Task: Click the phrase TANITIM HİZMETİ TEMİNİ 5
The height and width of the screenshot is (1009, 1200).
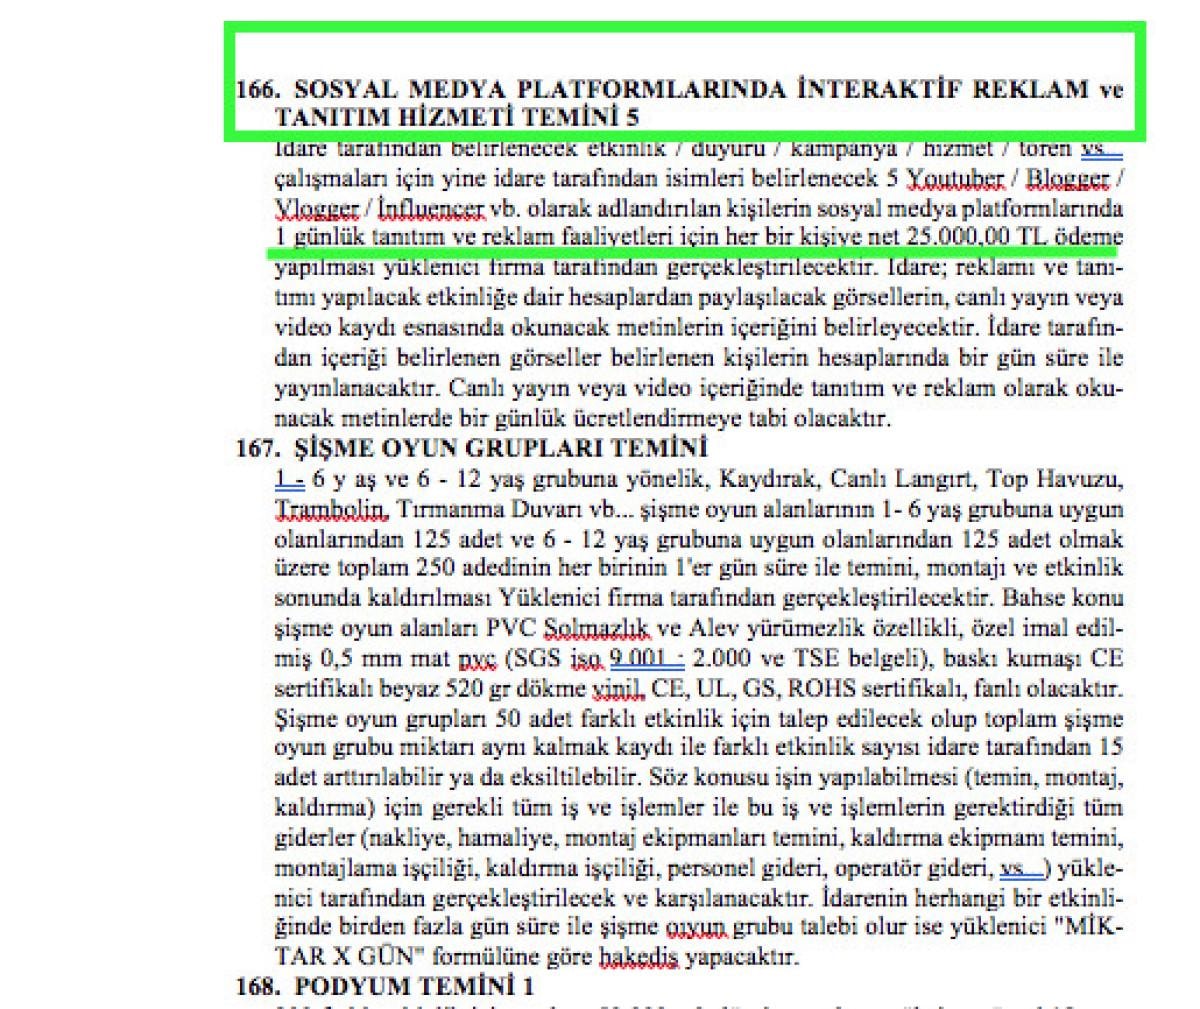Action: click(456, 118)
